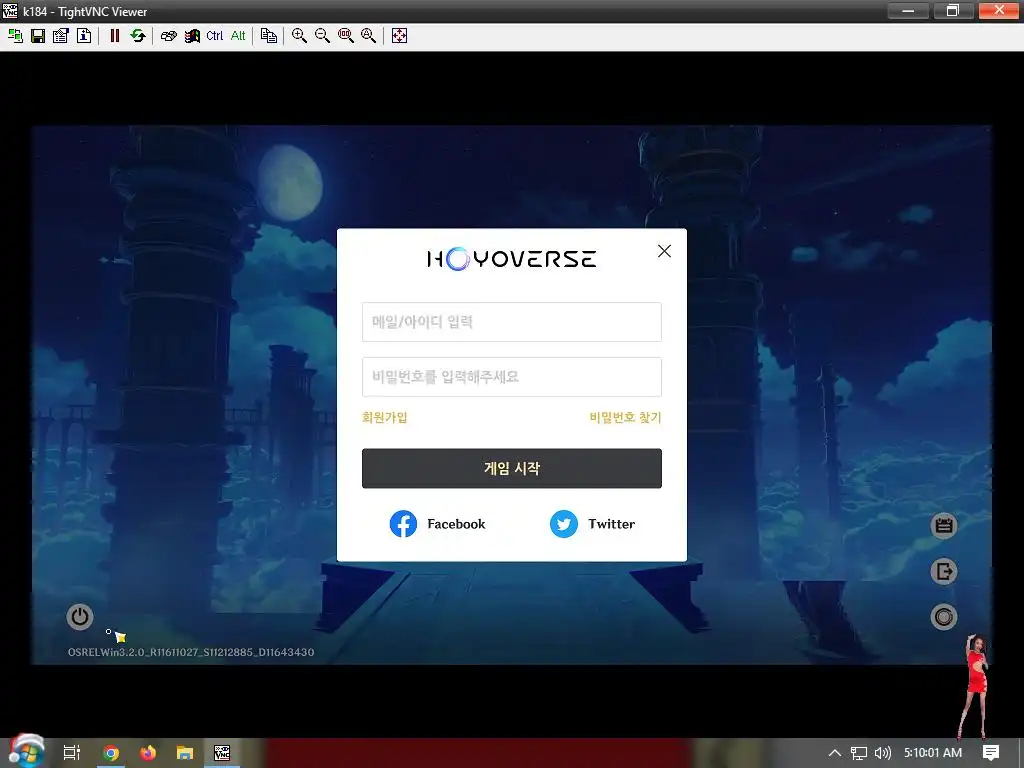Viewport: 1024px width, 768px height.
Task: Switch to full screen using the toolbar icon
Action: pyautogui.click(x=400, y=36)
